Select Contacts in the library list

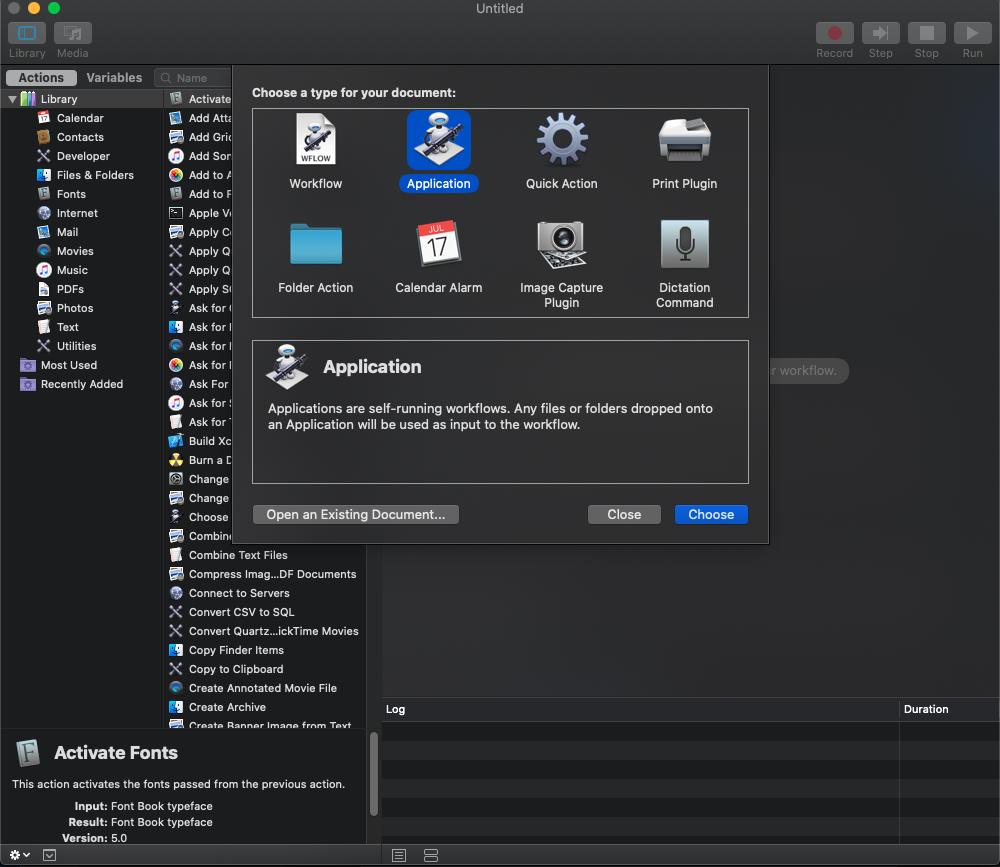point(80,137)
